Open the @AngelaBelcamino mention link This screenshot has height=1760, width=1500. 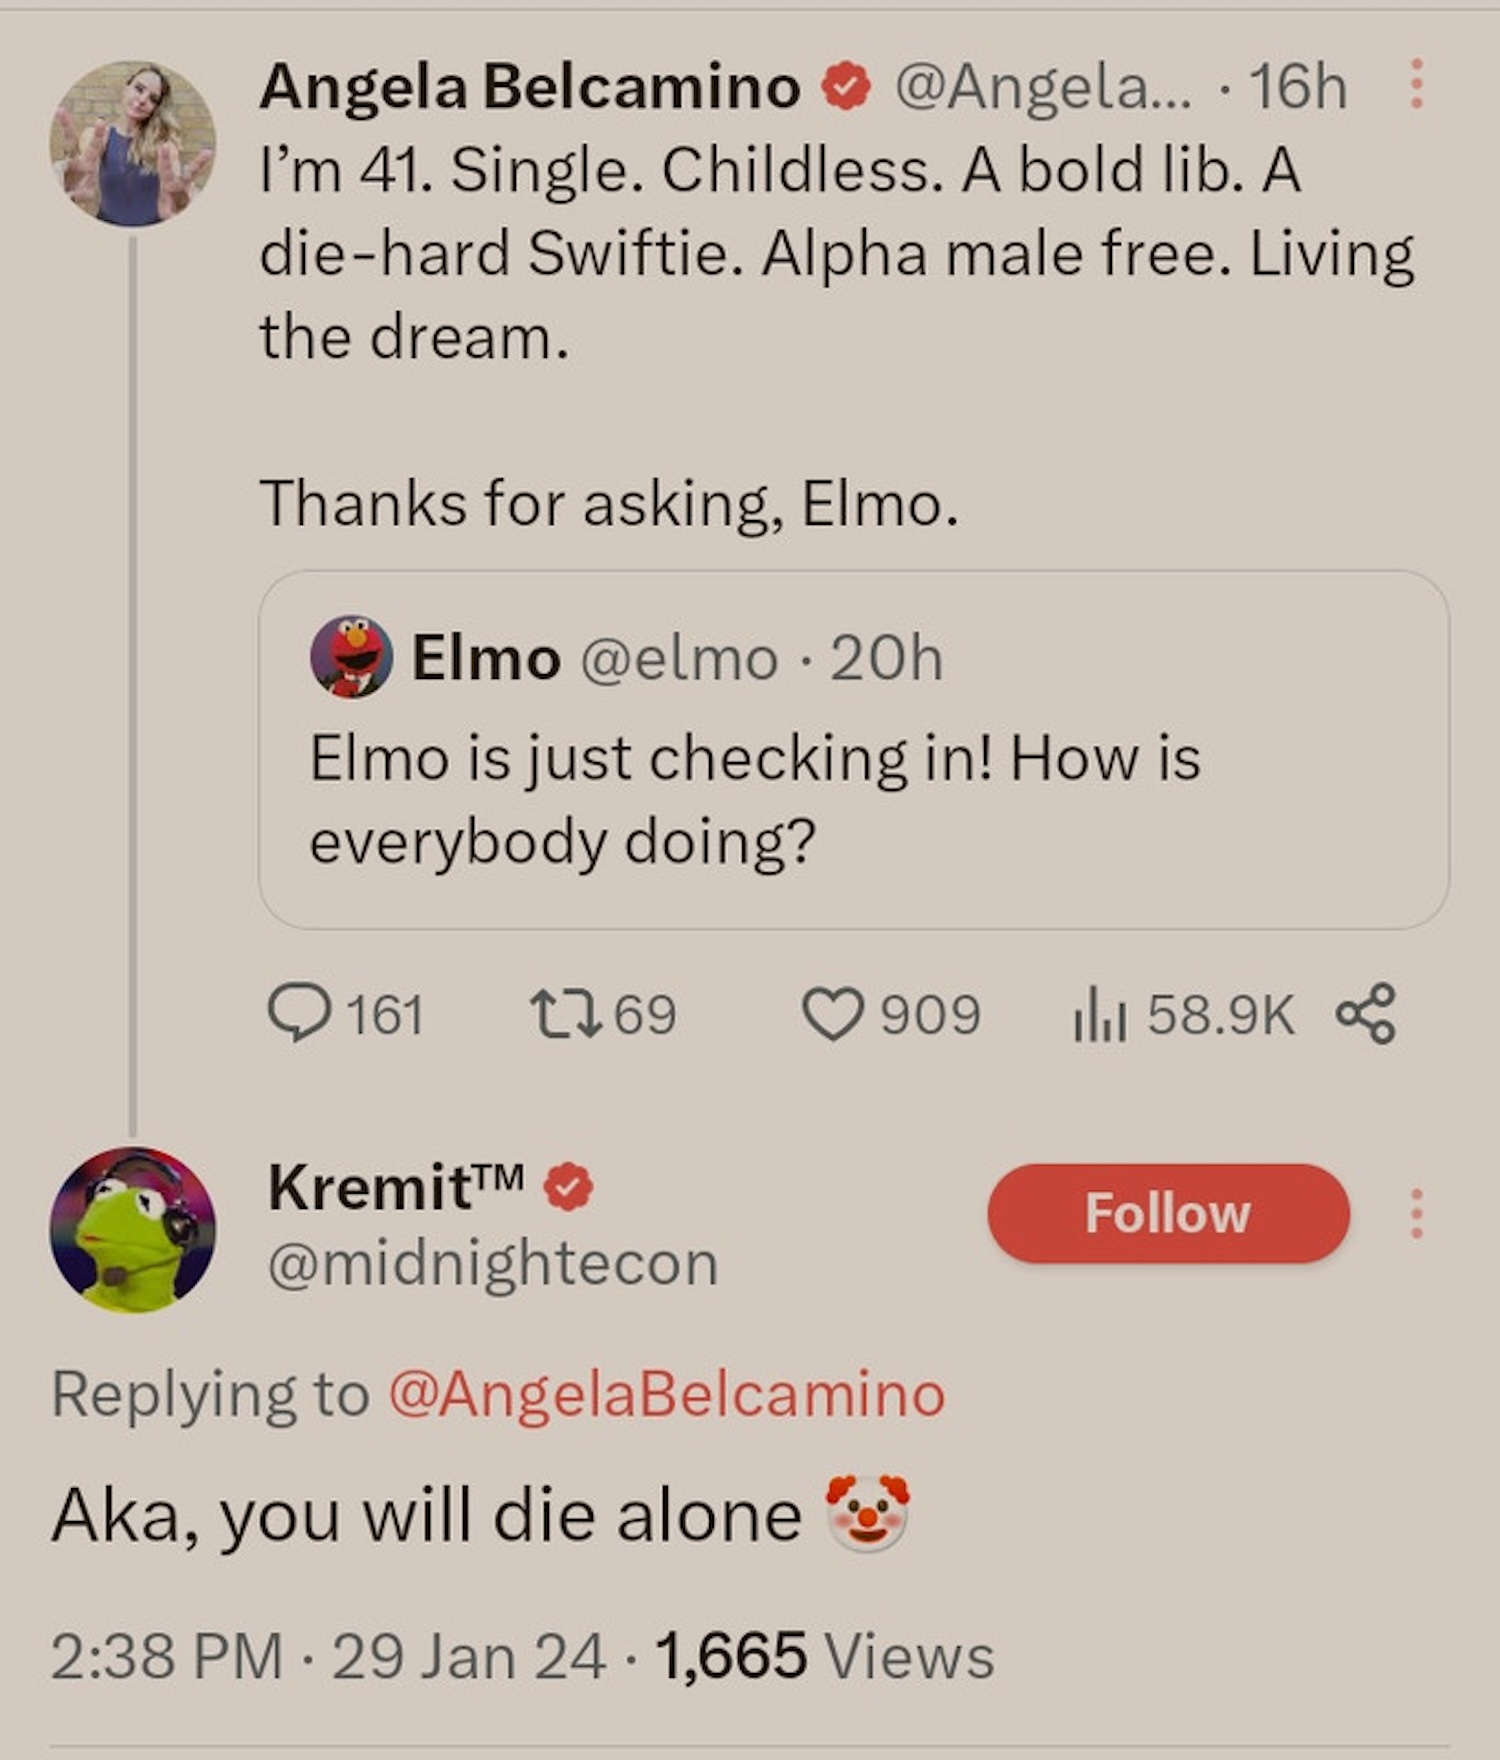tap(666, 1394)
